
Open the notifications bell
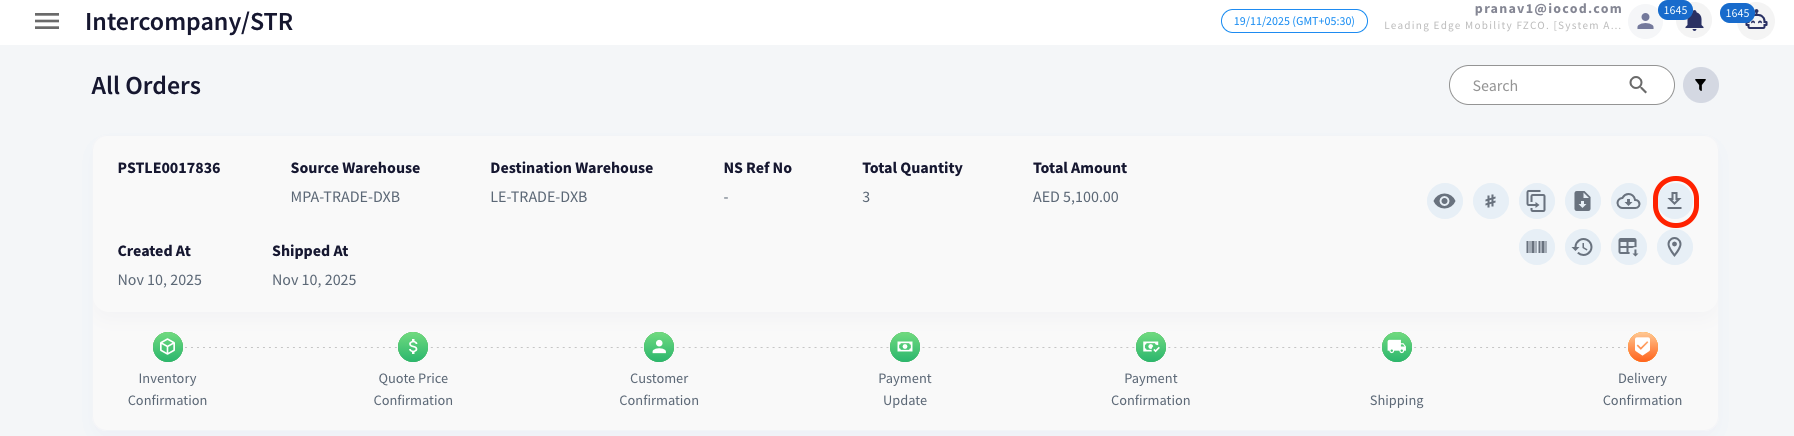pyautogui.click(x=1694, y=22)
